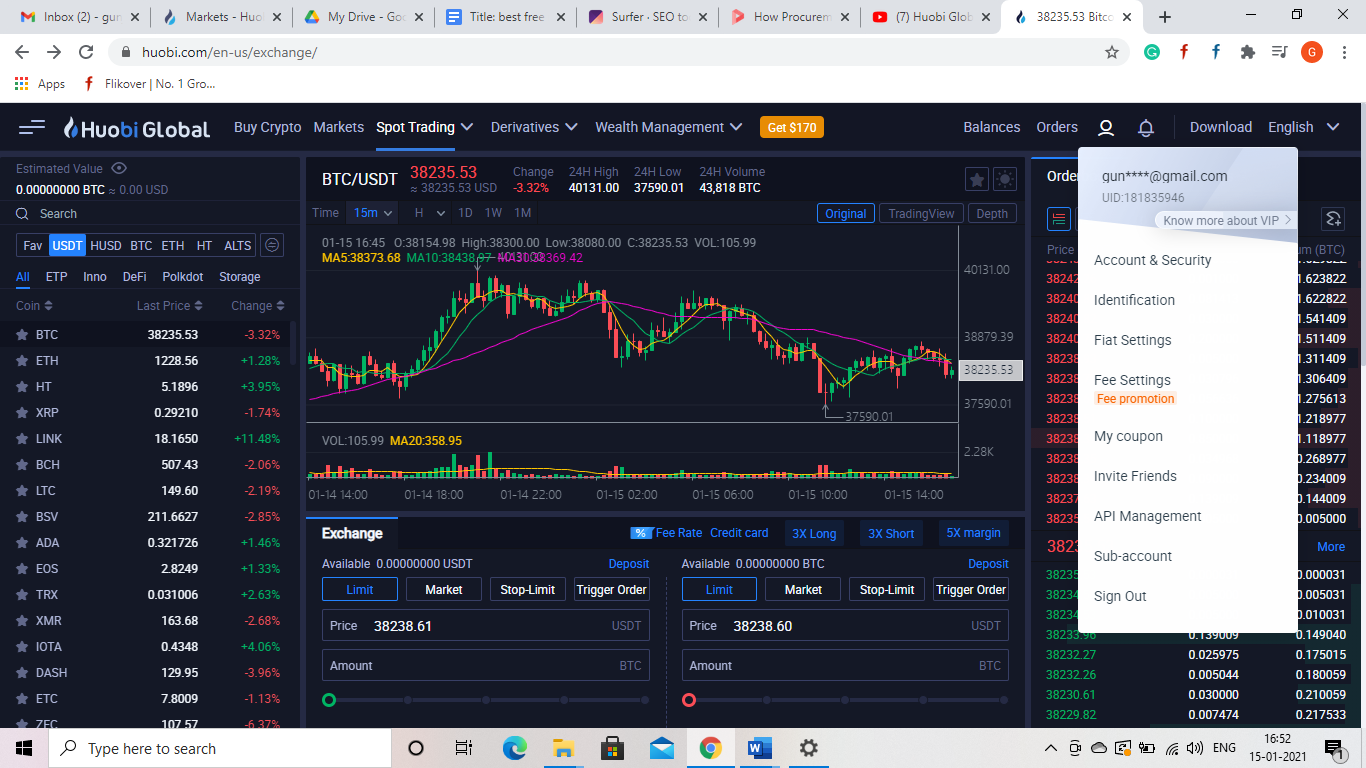Viewport: 1366px width, 768px height.
Task: Reload the Huobi page
Action: [86, 52]
